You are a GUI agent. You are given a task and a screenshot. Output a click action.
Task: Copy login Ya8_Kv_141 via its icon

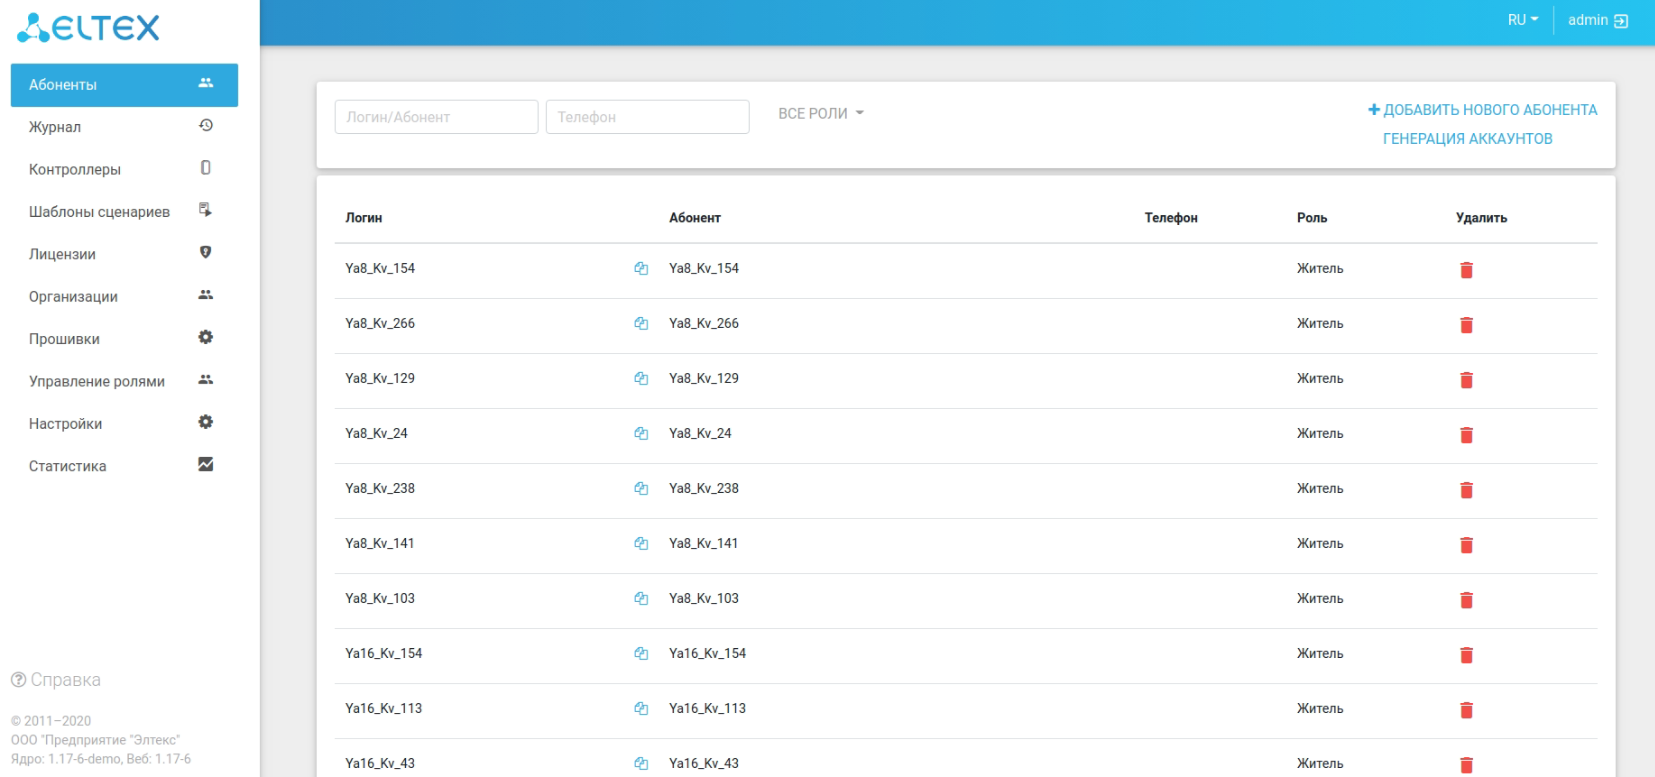point(641,544)
